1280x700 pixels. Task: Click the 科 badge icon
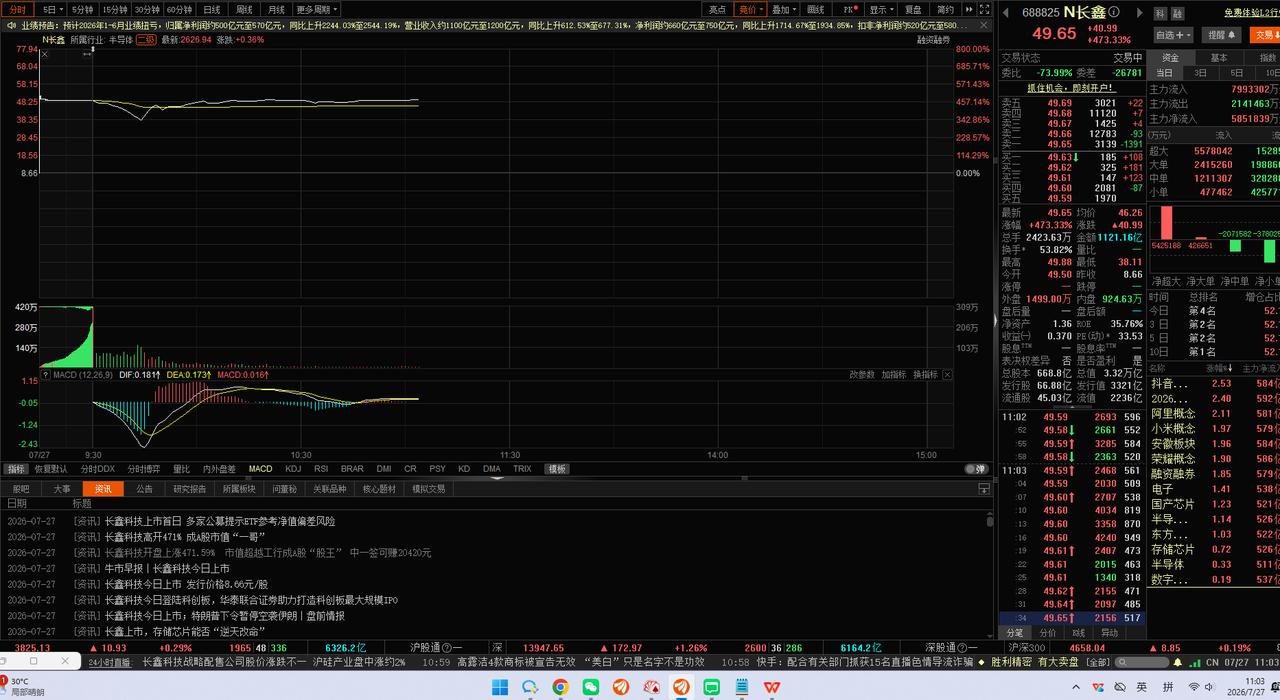pyautogui.click(x=1160, y=13)
